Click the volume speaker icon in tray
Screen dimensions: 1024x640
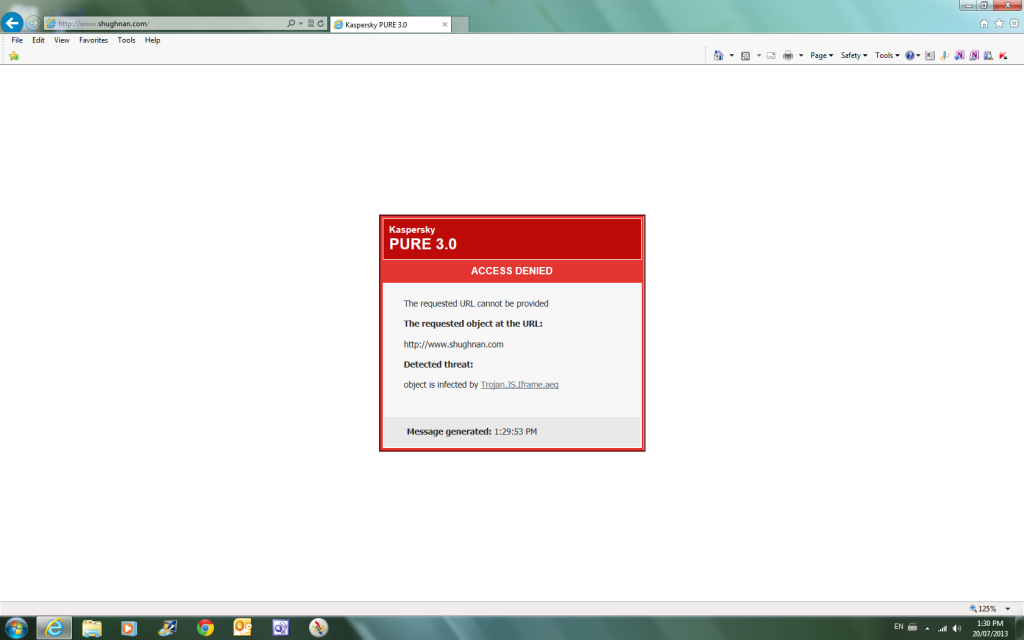pyautogui.click(x=957, y=628)
